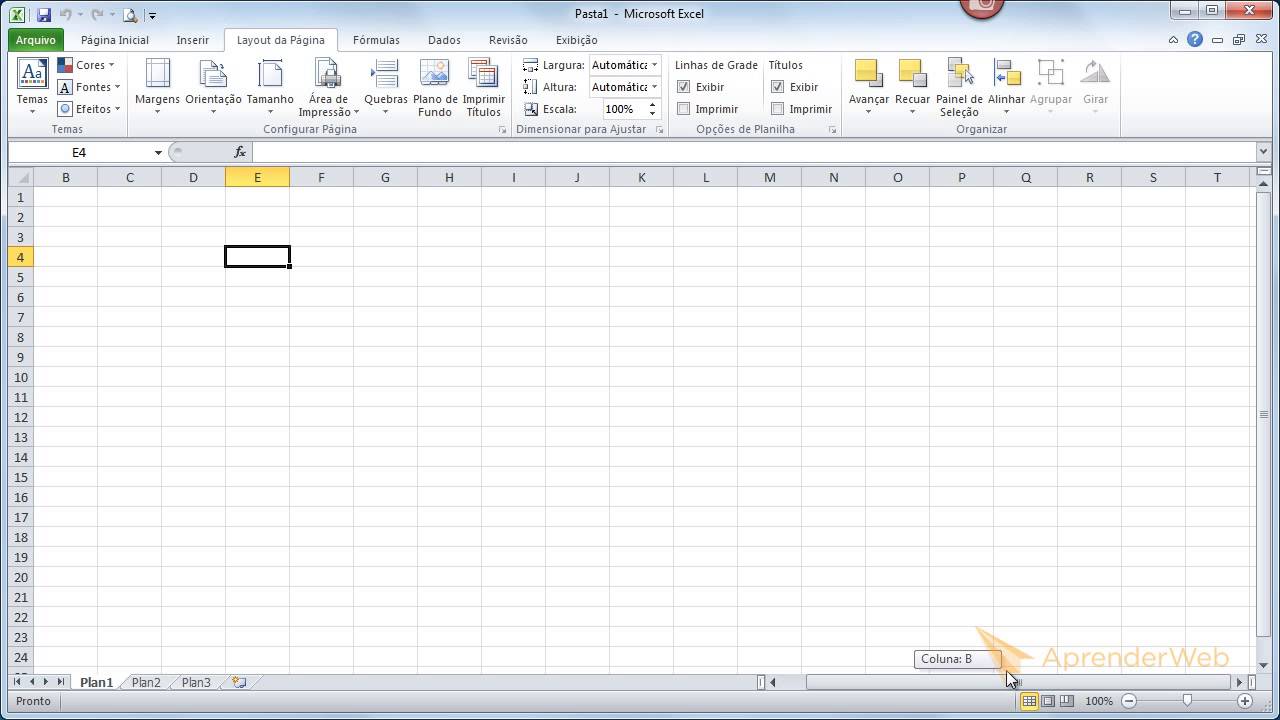Switch to the Inserir tab
Screen dimensions: 1280x720
pos(193,40)
